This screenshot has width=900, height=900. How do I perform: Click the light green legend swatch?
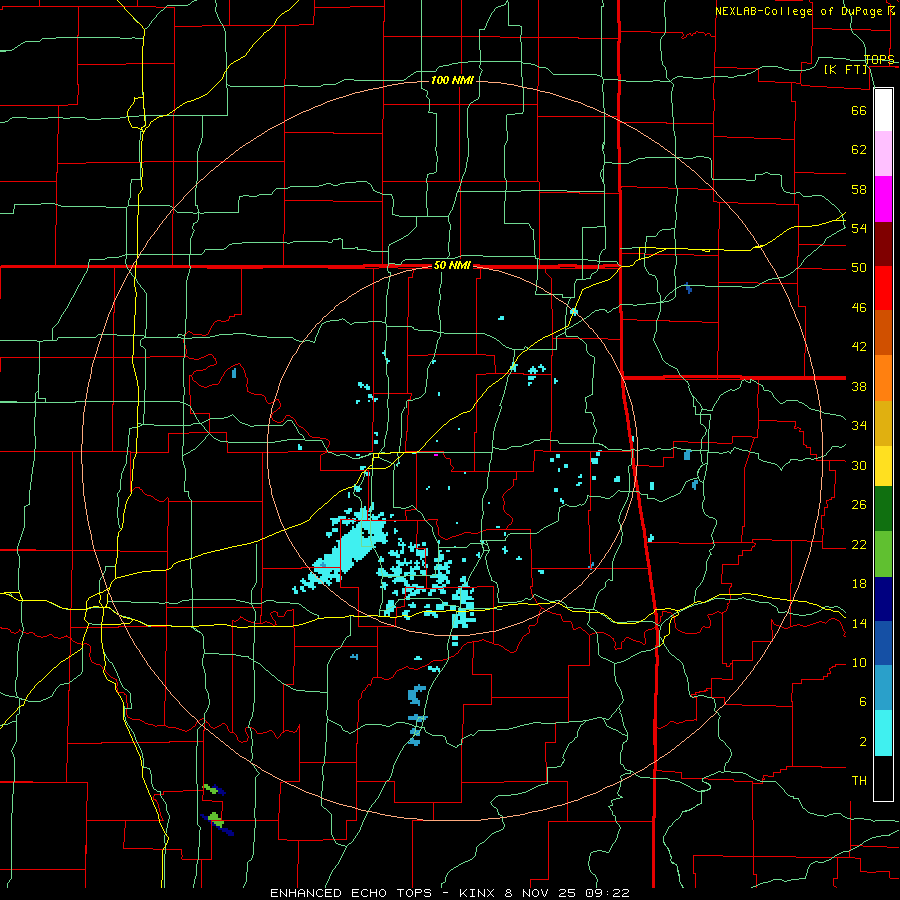[883, 554]
